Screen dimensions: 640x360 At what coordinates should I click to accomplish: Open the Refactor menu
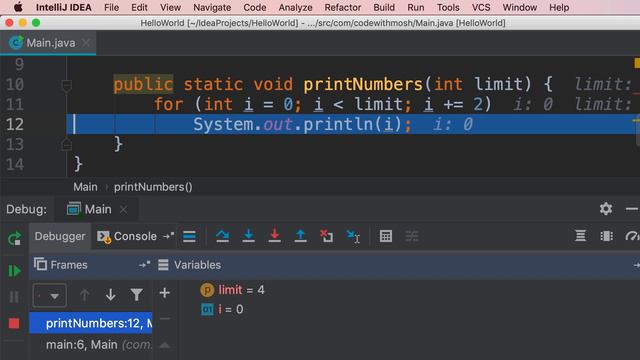click(x=342, y=7)
